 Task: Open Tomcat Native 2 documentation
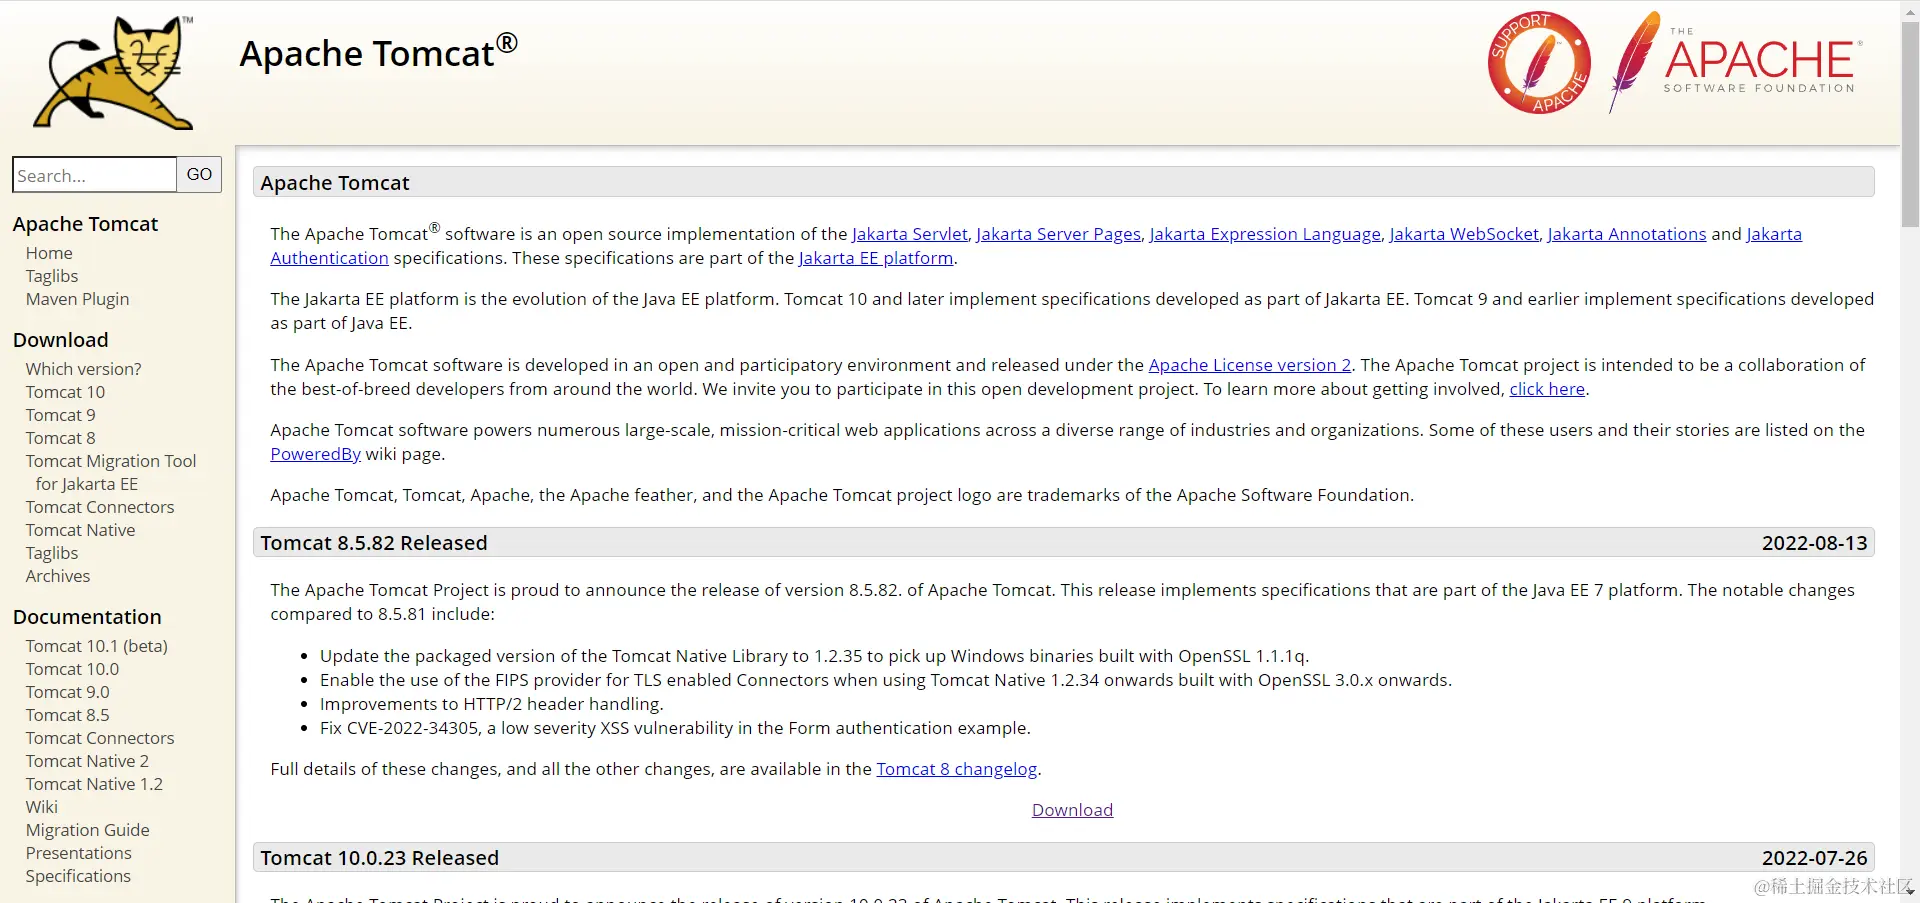87,761
